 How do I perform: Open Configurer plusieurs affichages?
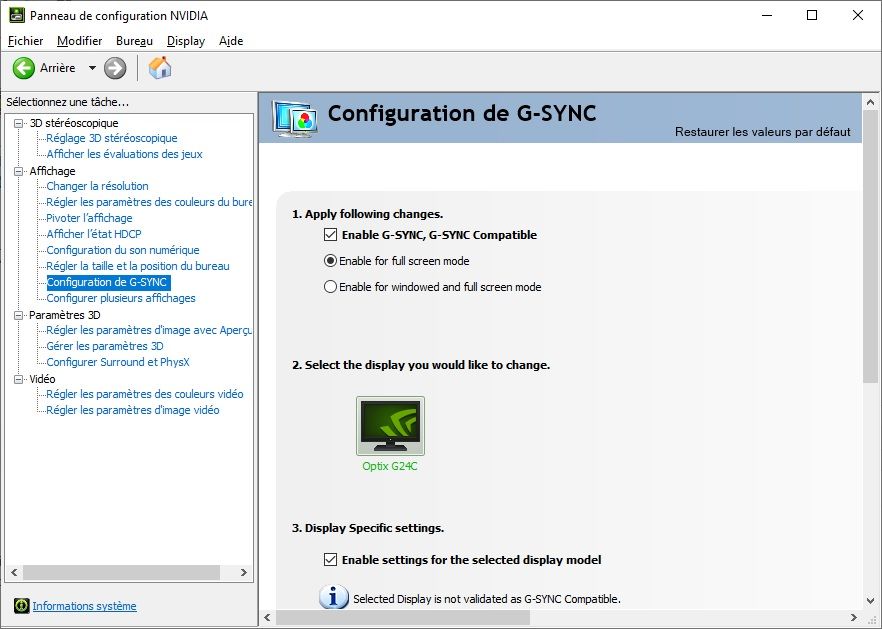click(121, 298)
